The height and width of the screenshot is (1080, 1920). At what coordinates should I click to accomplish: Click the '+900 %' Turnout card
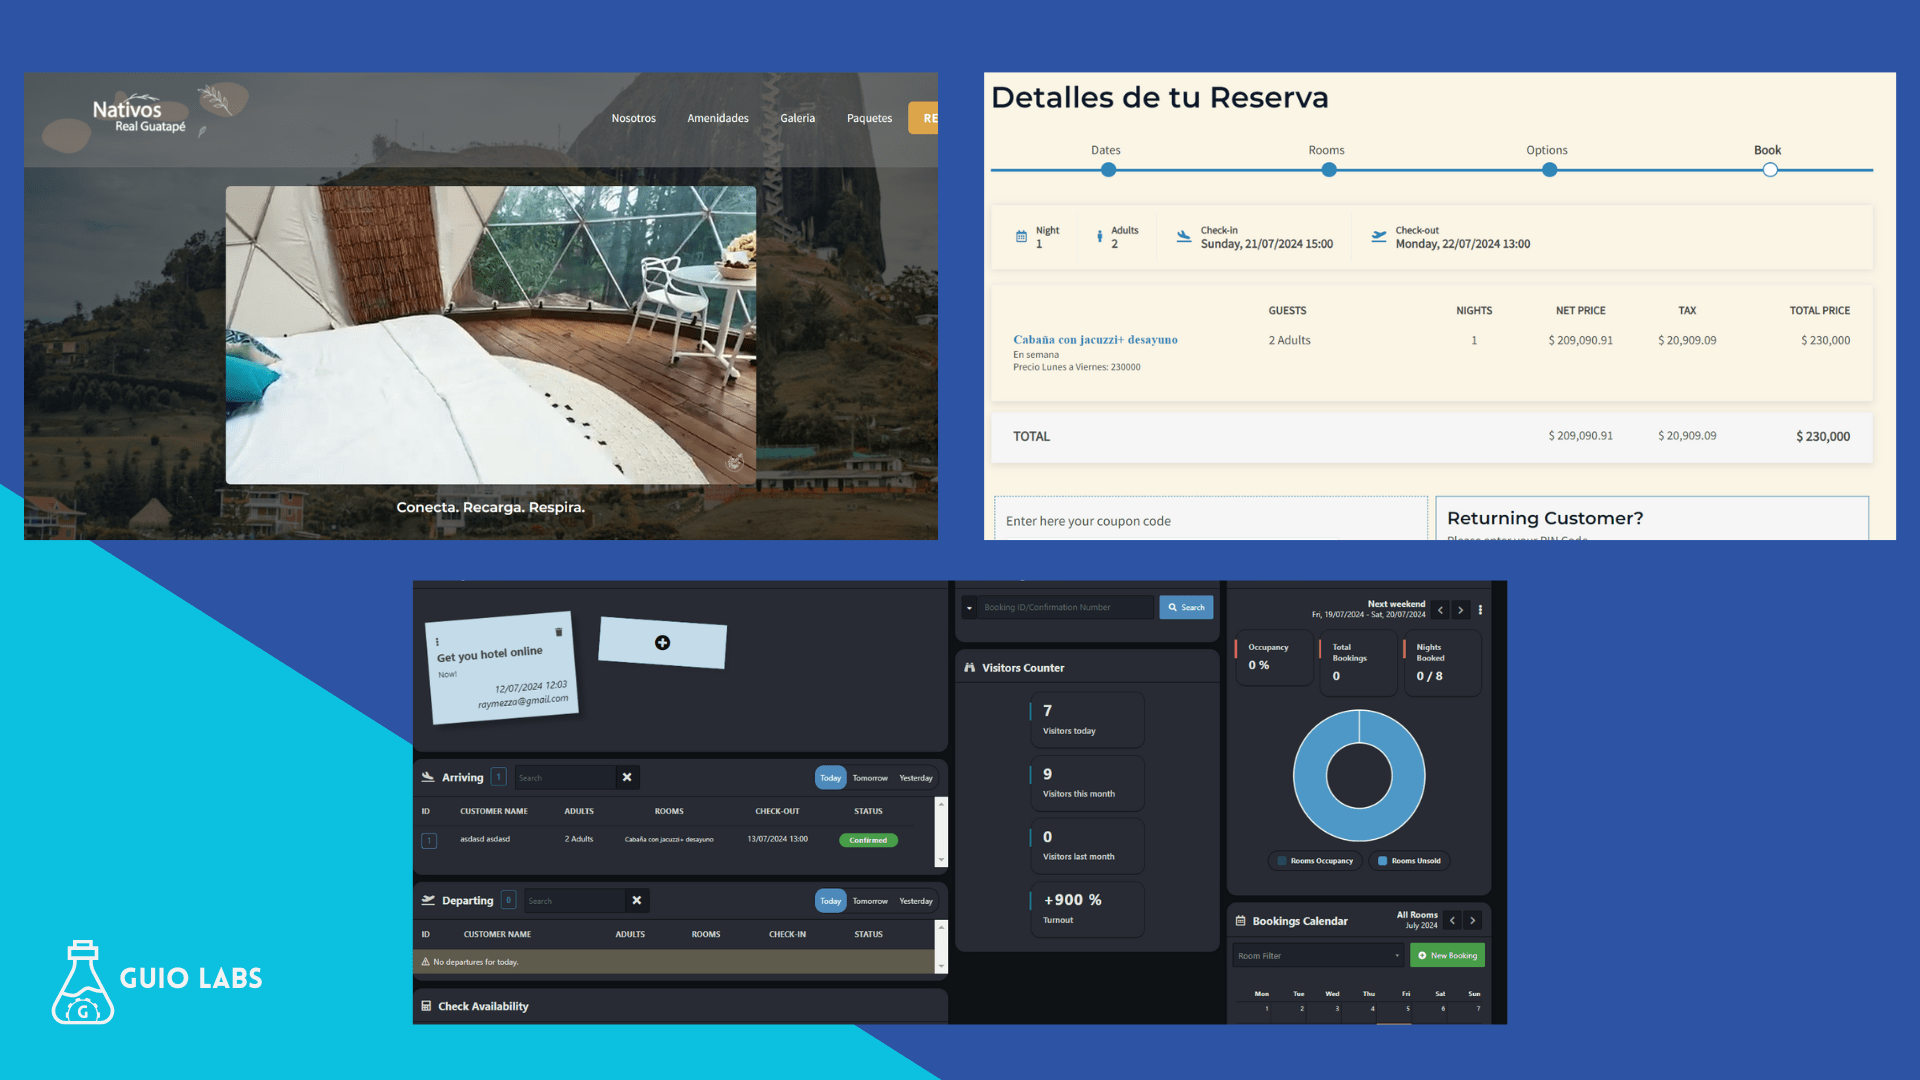coord(1087,909)
